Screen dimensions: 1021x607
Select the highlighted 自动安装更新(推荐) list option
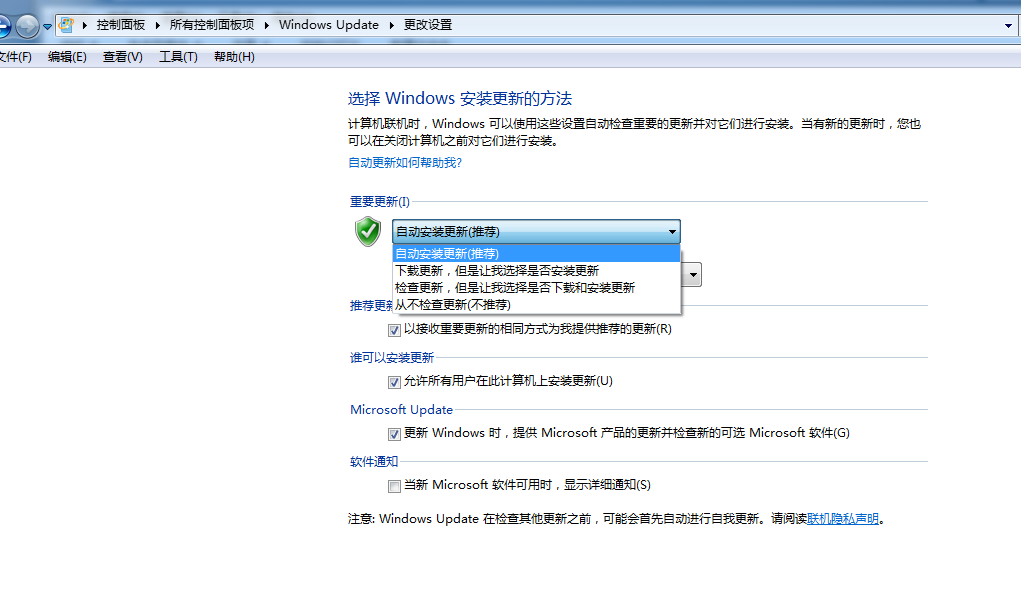pyautogui.click(x=537, y=253)
